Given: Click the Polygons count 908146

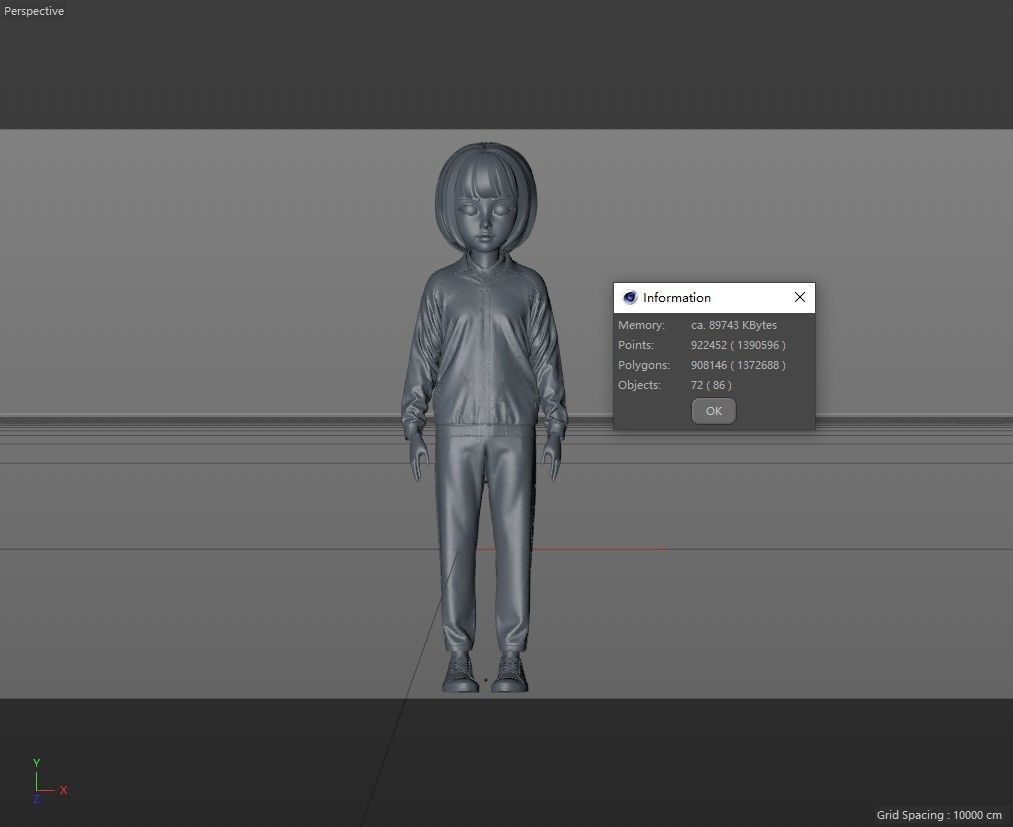Looking at the screenshot, I should pyautogui.click(x=710, y=364).
